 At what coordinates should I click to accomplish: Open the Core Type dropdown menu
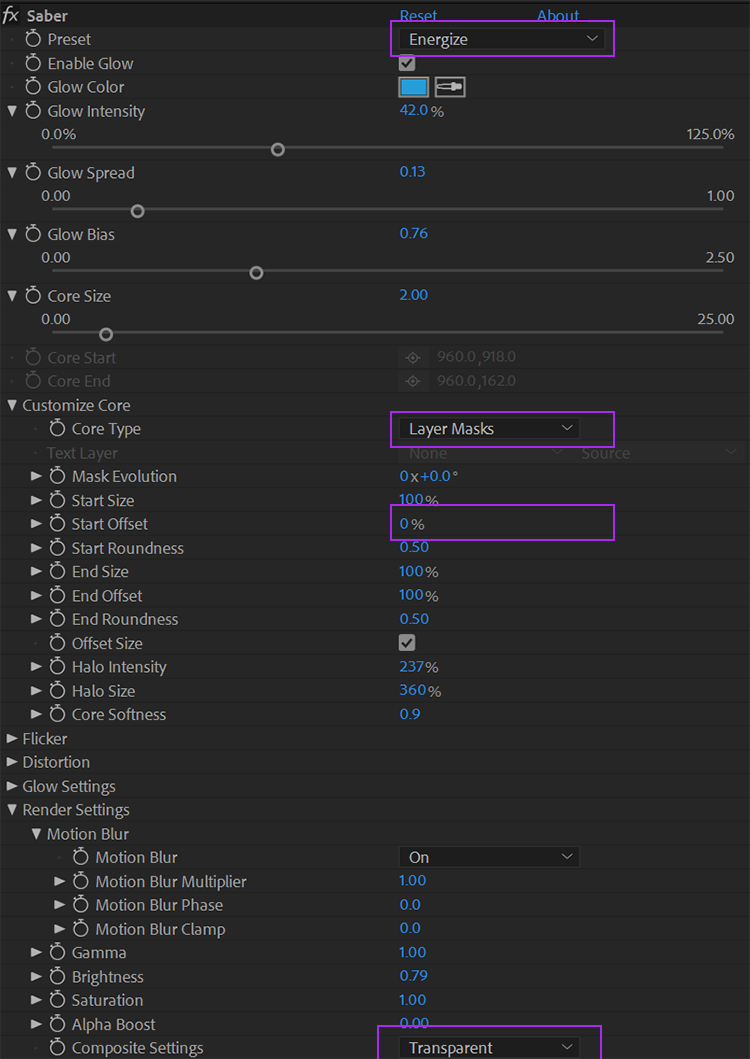(489, 429)
